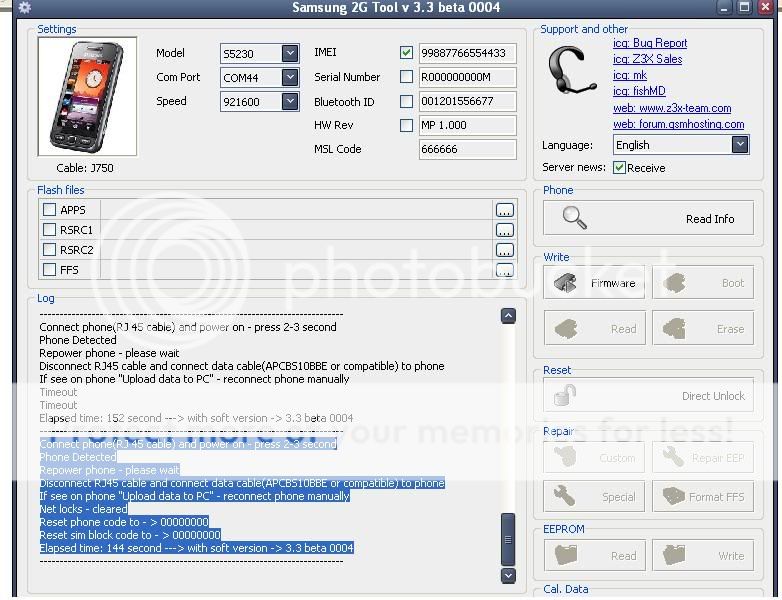Check the FFS flash file box
The height and width of the screenshot is (600, 782).
49,269
